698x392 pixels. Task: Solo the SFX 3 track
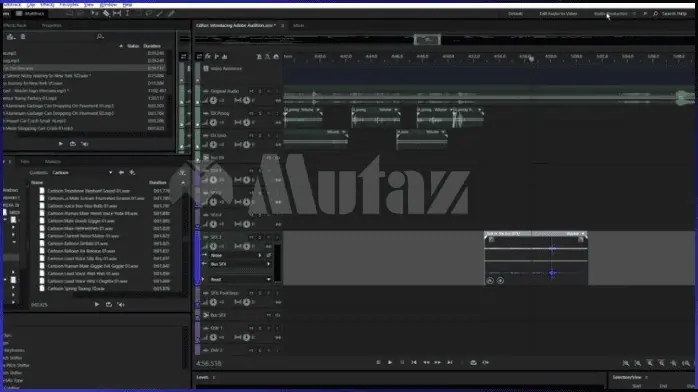tap(260, 237)
